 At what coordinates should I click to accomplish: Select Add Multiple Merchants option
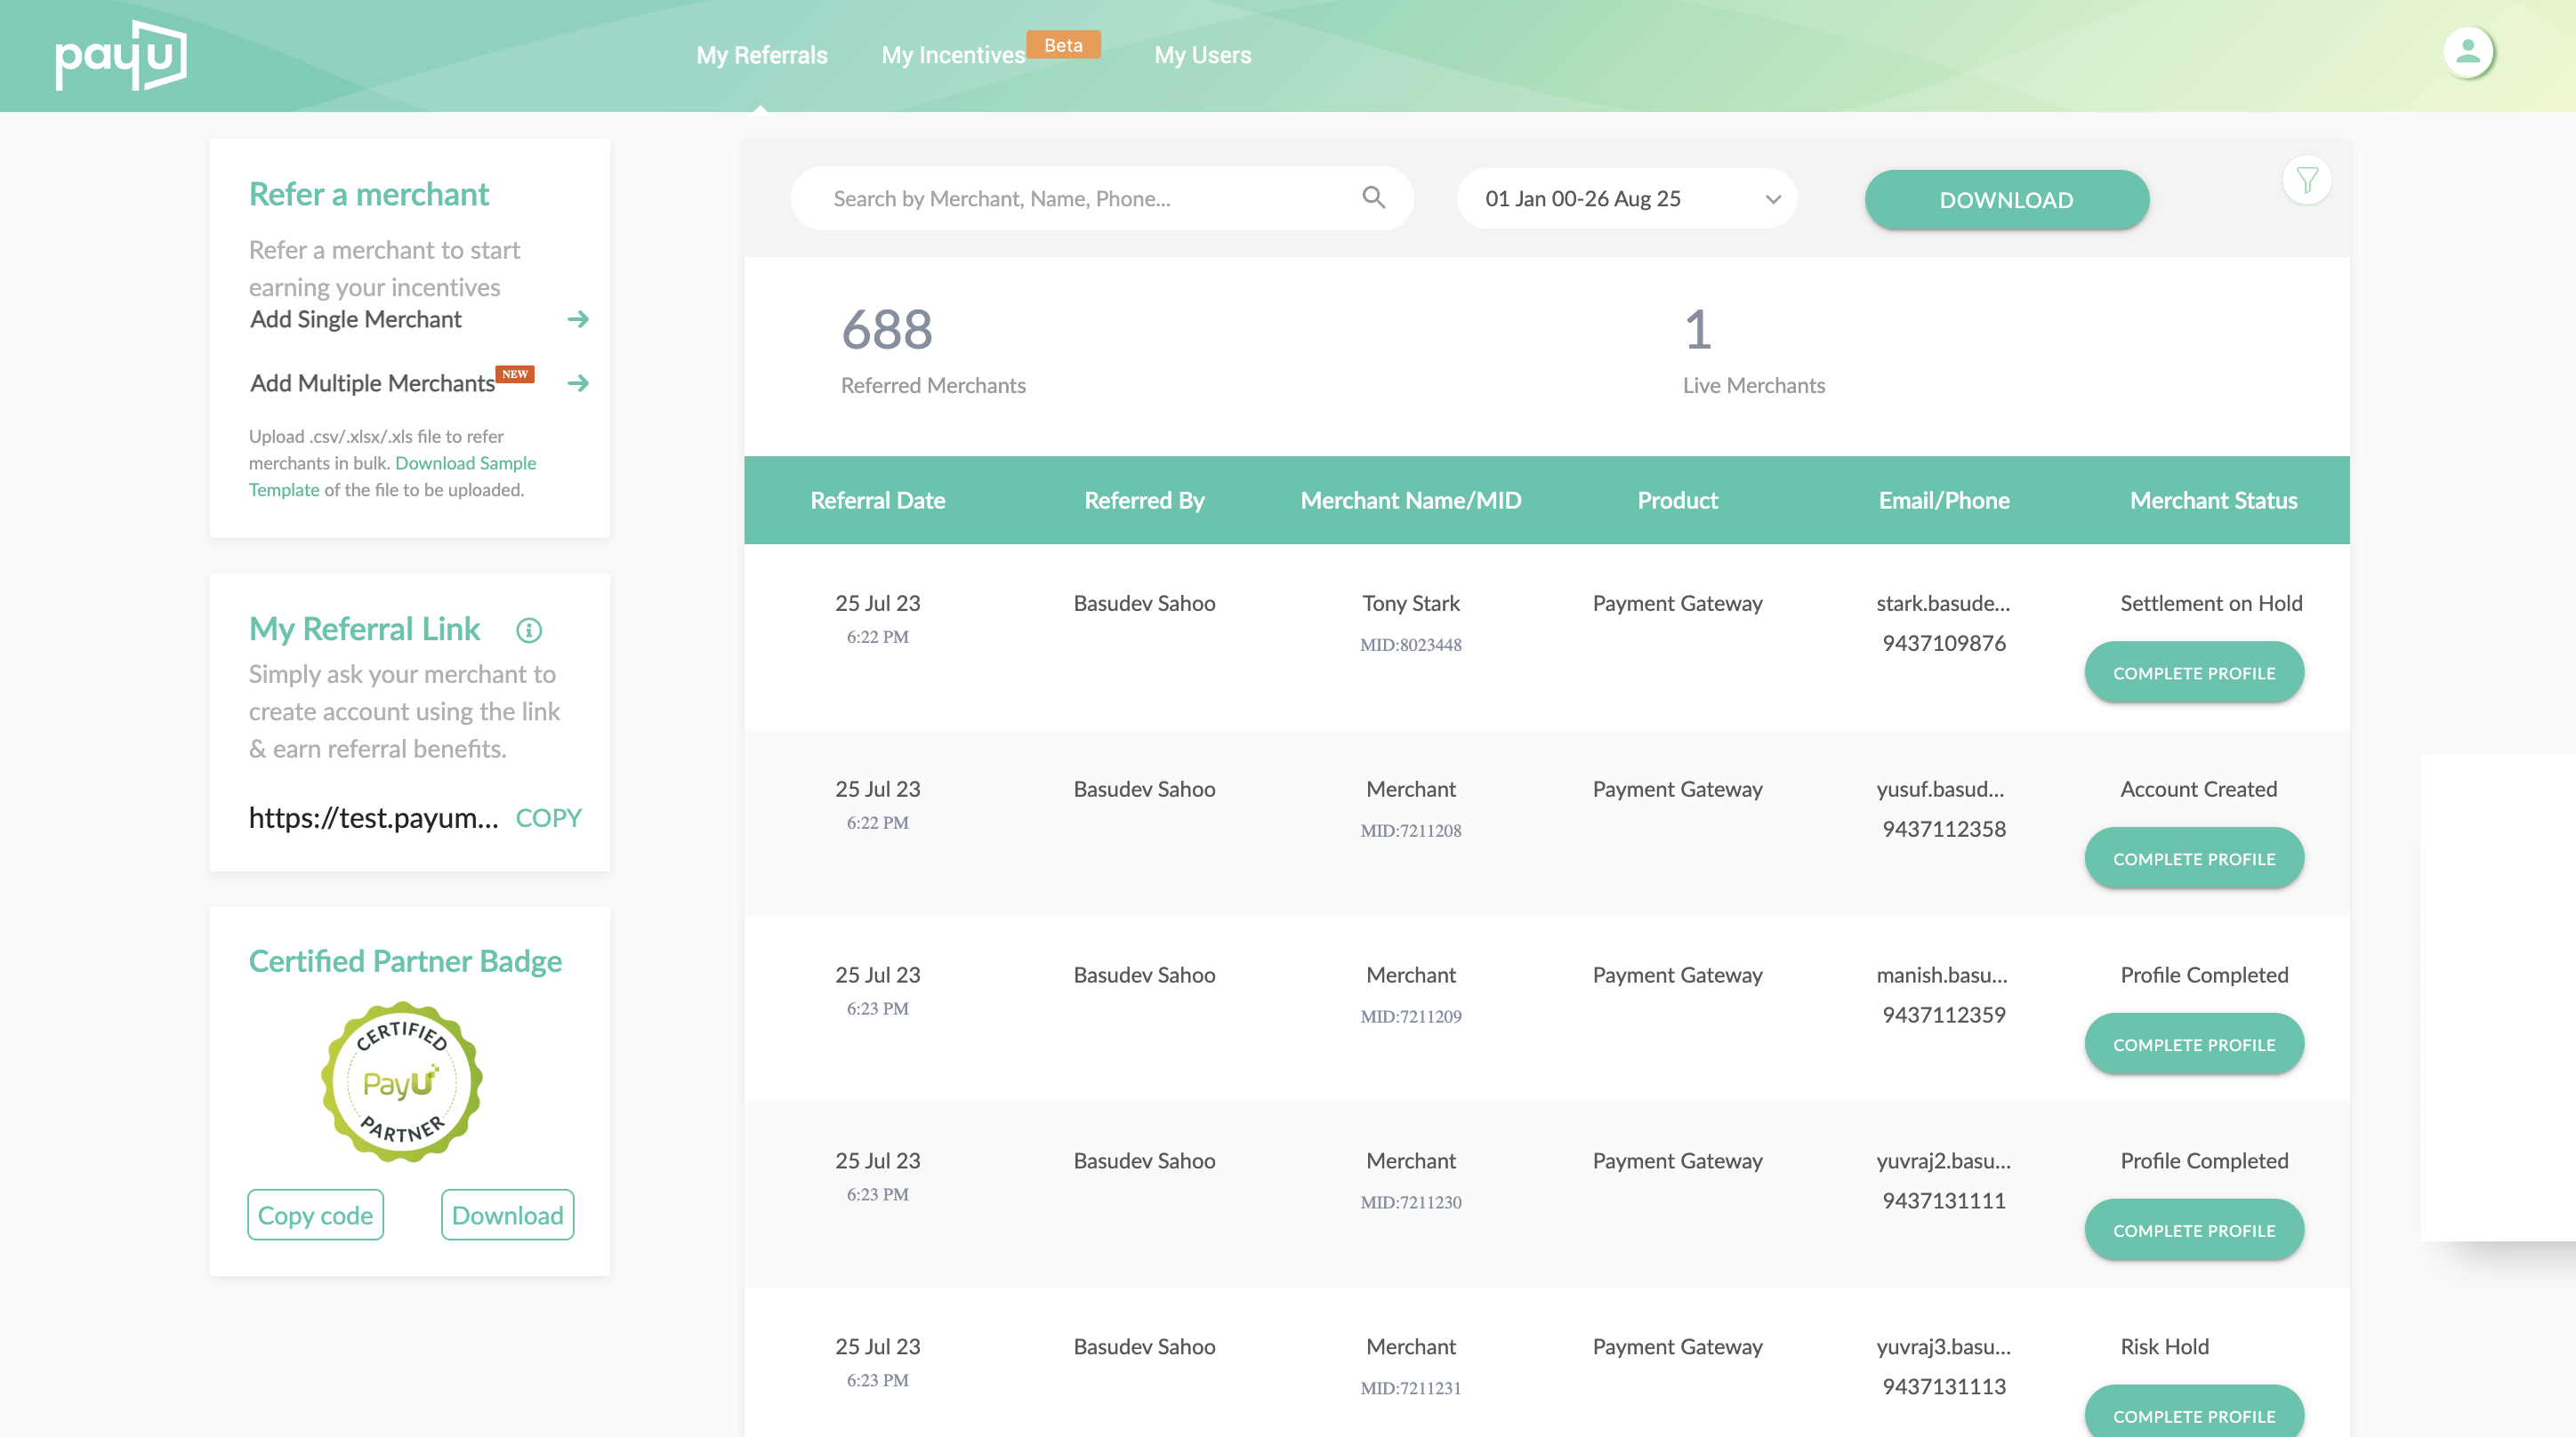(372, 383)
